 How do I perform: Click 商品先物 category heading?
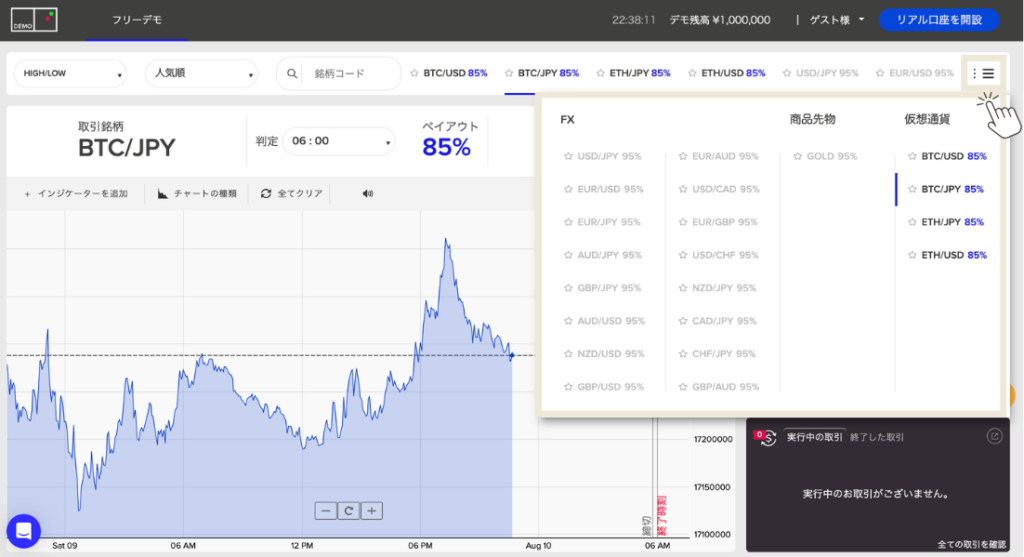pos(812,119)
